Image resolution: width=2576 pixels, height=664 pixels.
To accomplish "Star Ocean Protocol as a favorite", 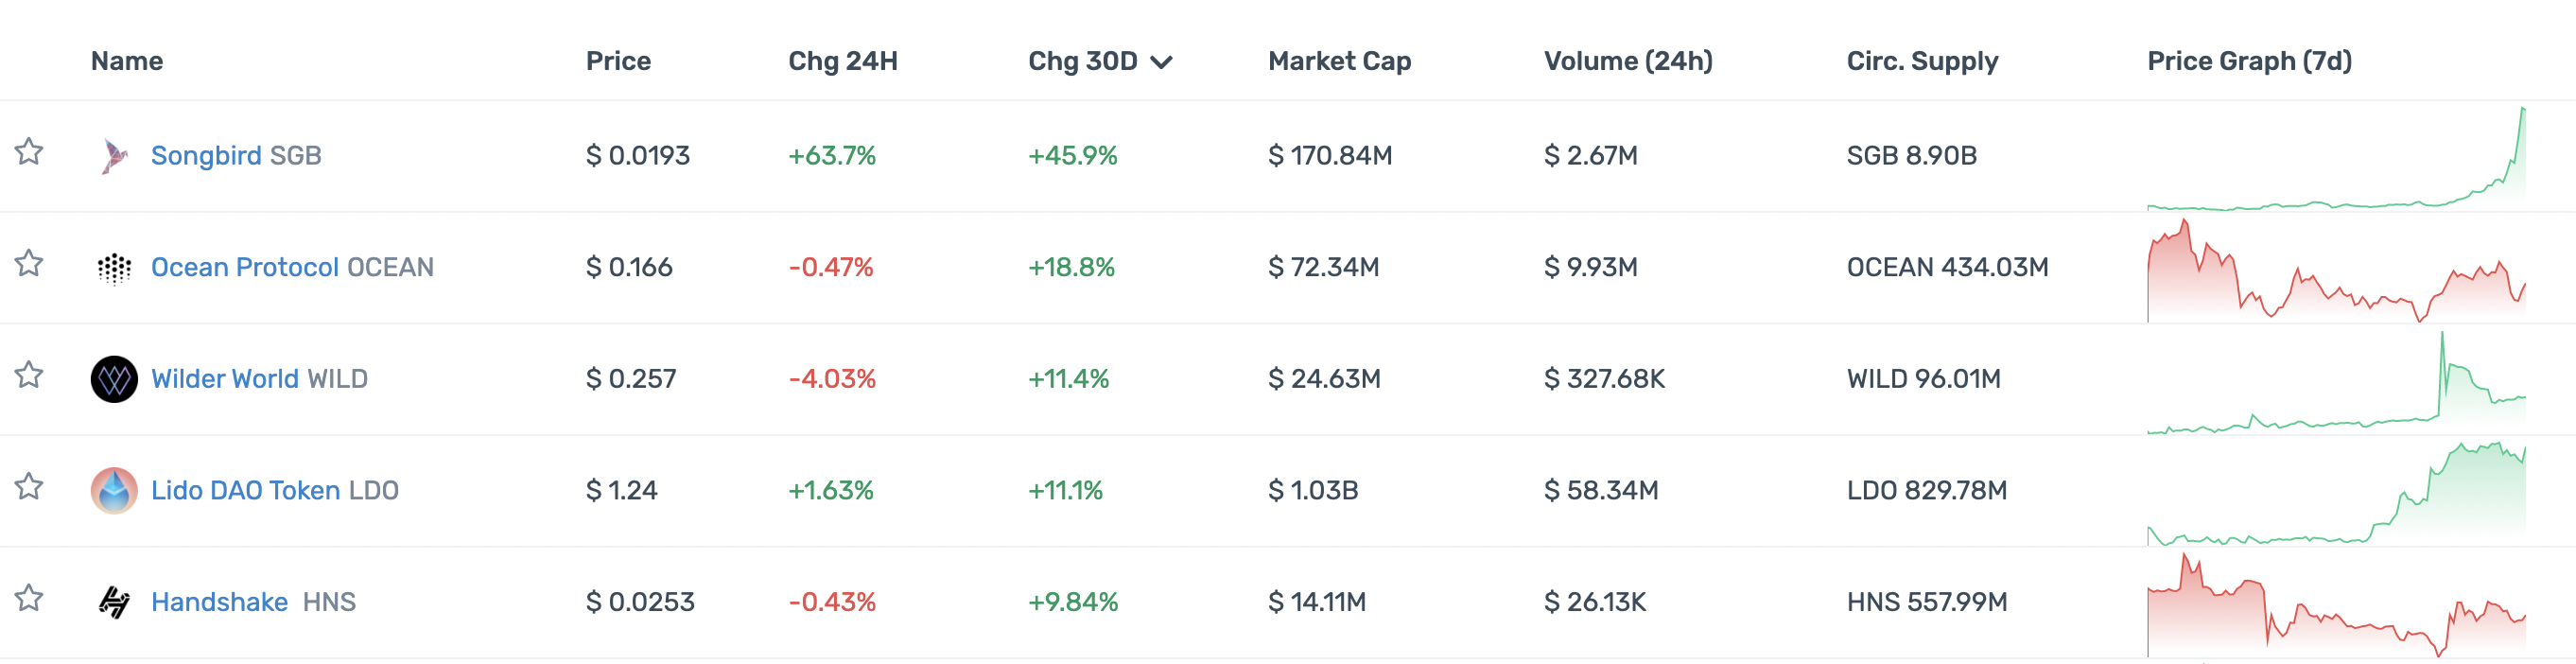I will pyautogui.click(x=29, y=264).
